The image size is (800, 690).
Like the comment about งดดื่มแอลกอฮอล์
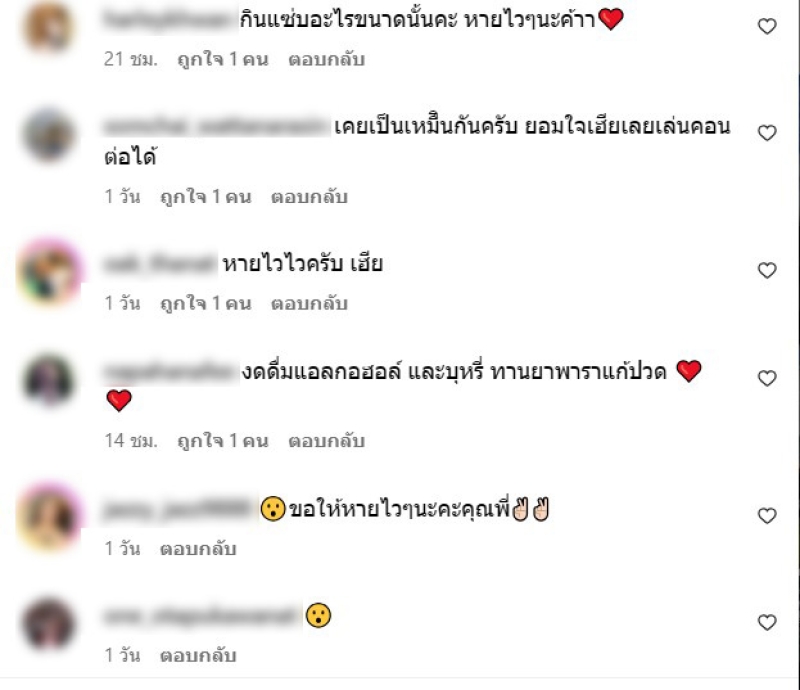767,378
